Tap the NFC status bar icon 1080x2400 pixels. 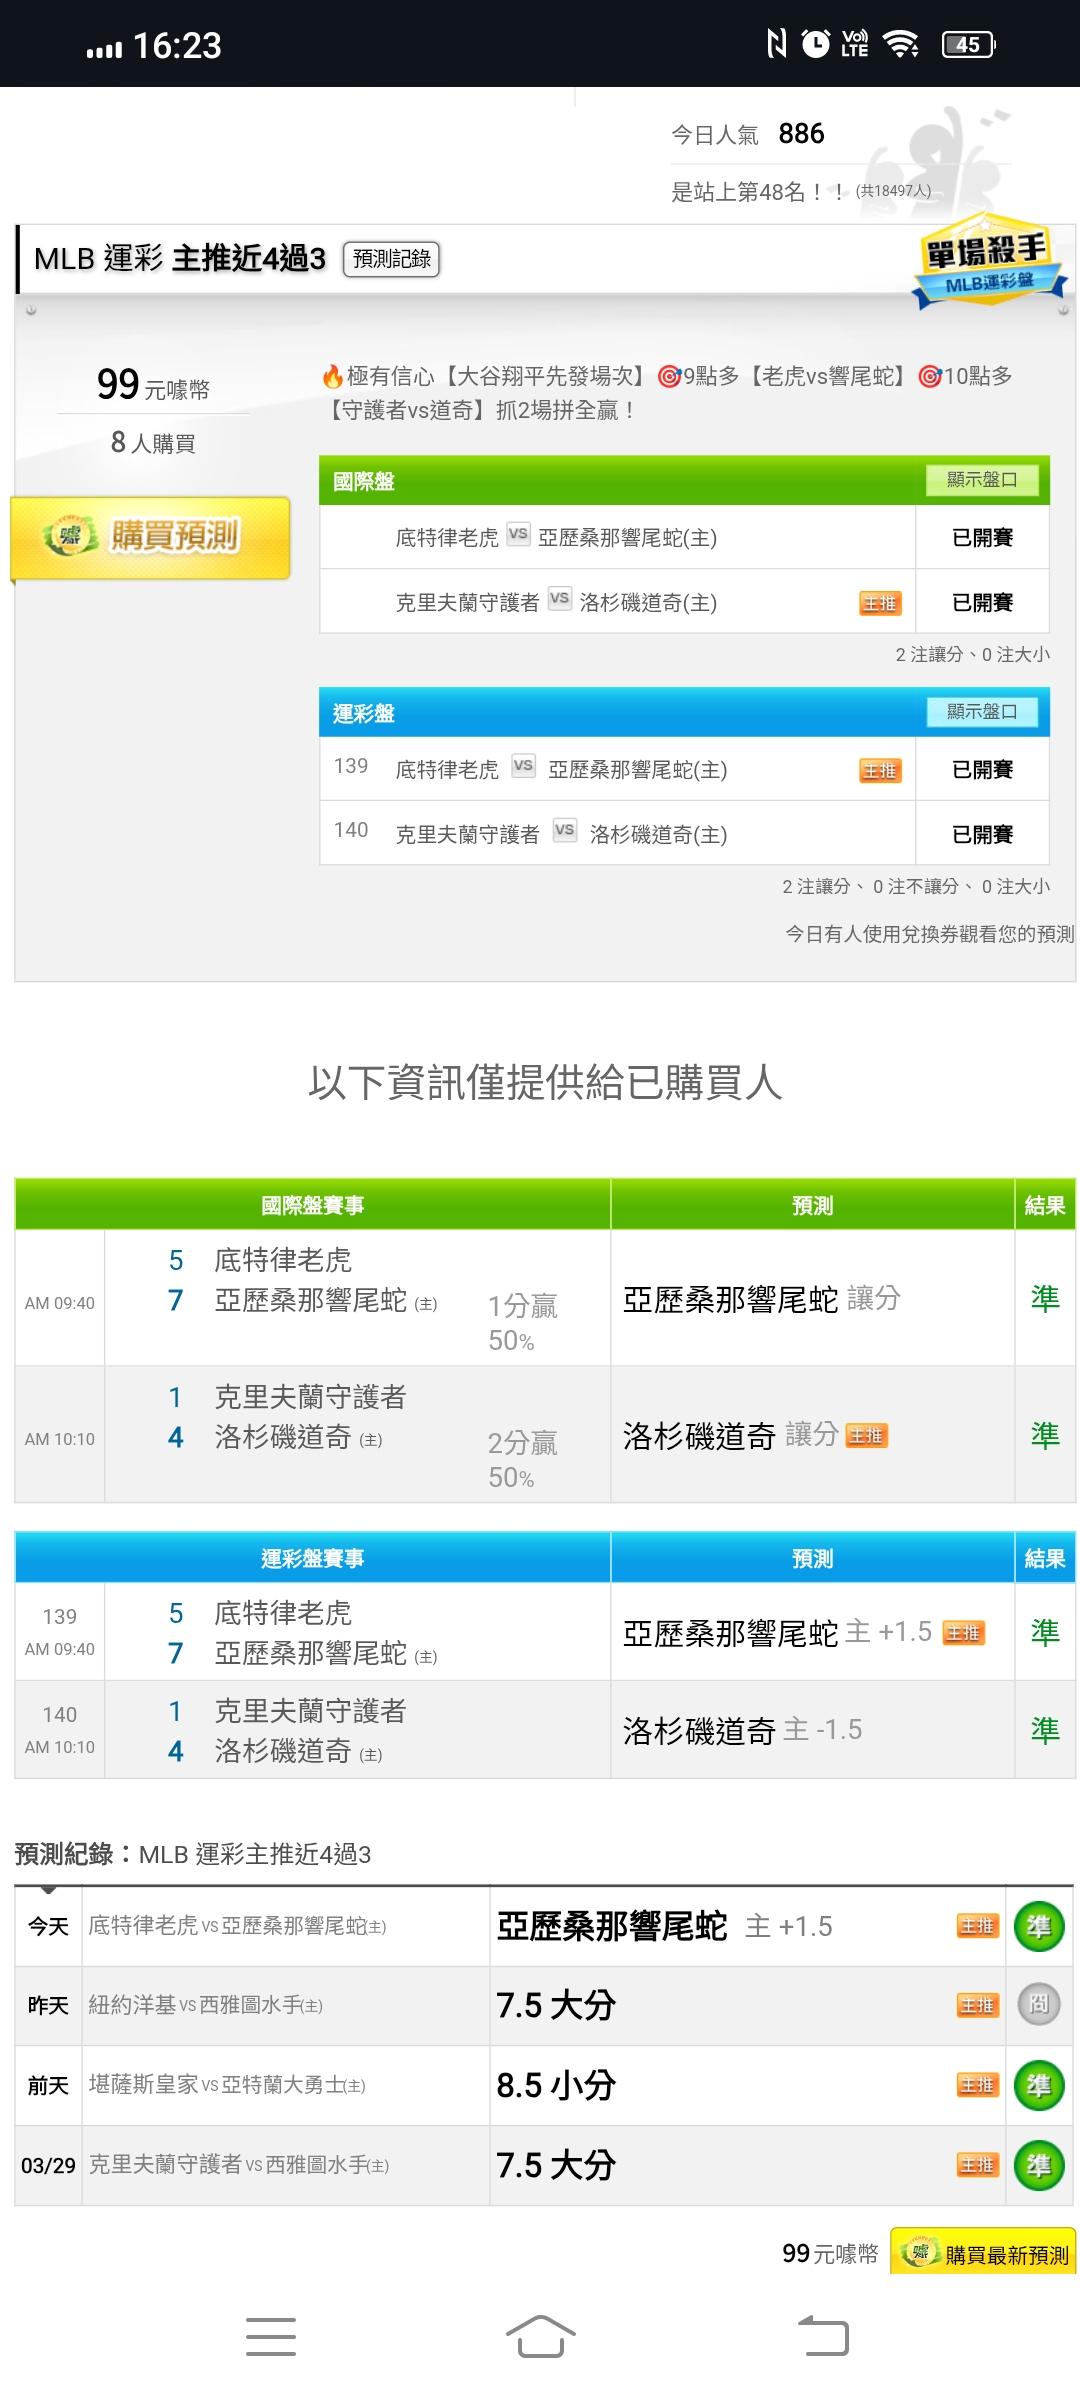pos(776,44)
